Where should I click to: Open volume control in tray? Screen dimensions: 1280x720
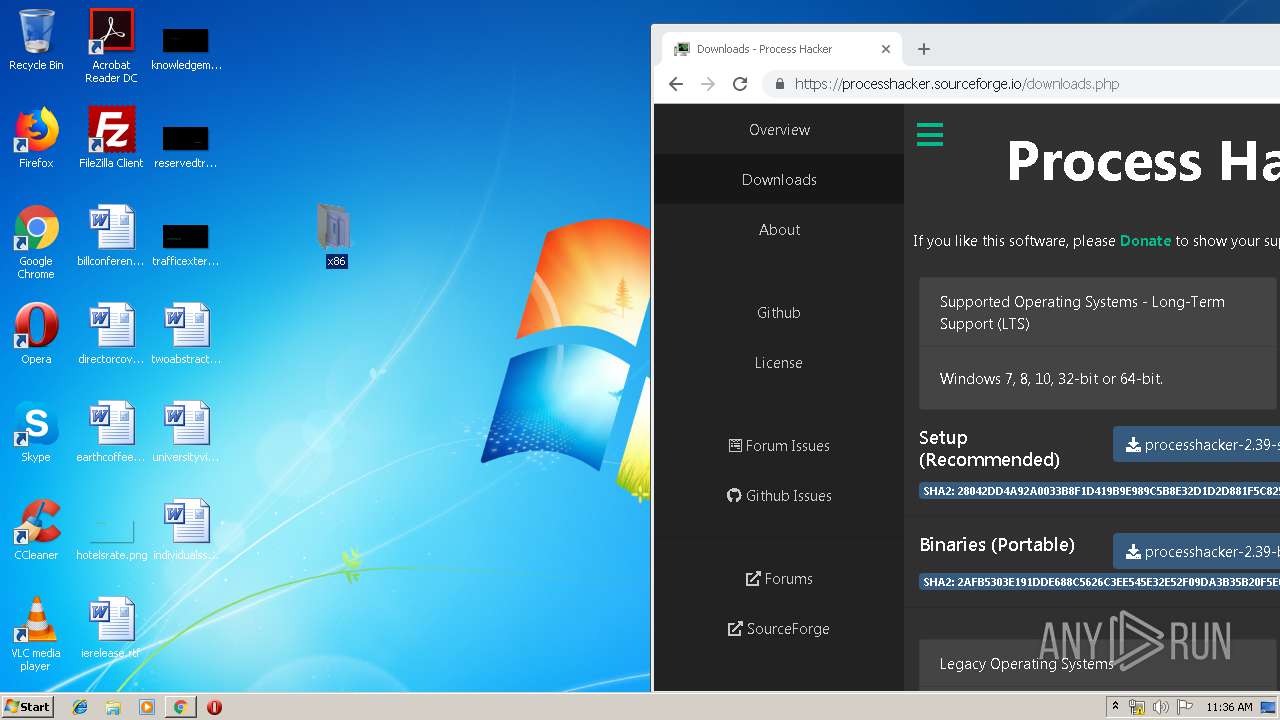click(x=1161, y=707)
